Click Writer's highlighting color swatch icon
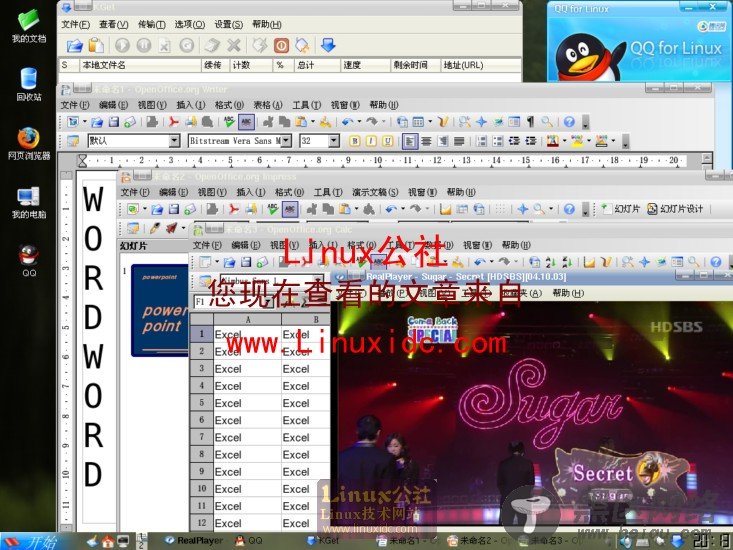The height and width of the screenshot is (550, 733). coord(577,141)
